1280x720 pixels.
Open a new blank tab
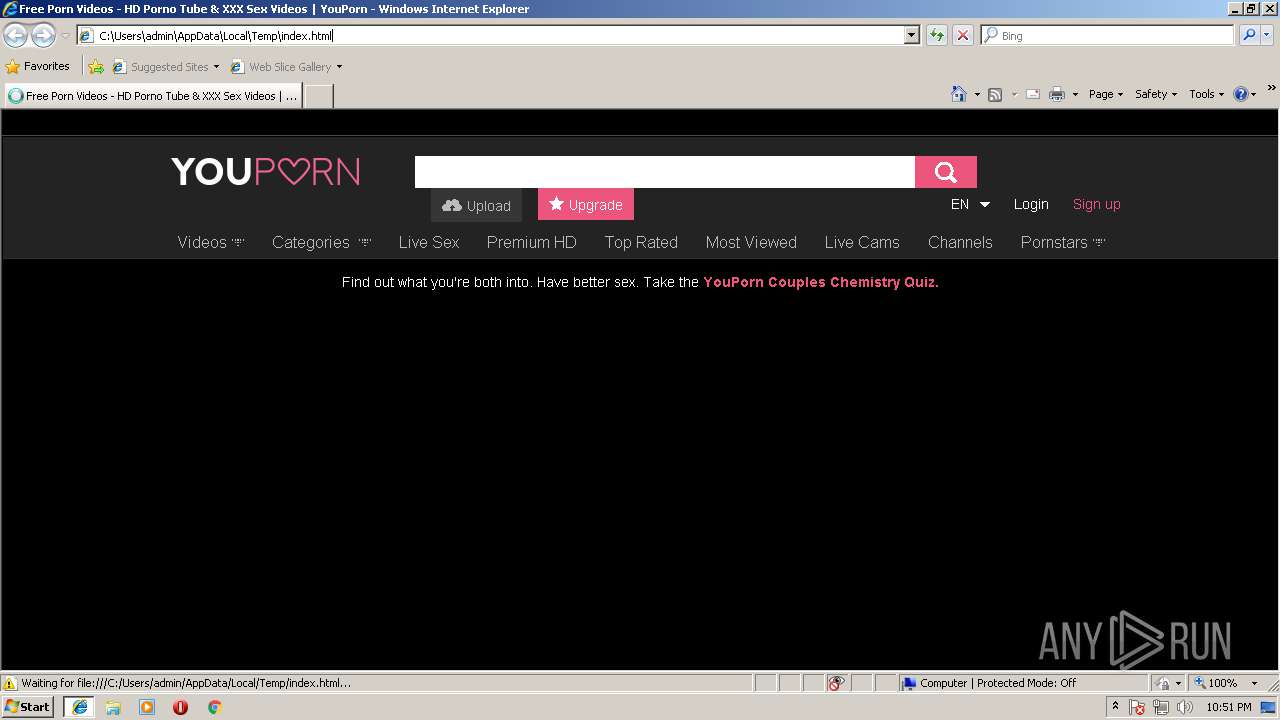[x=318, y=96]
